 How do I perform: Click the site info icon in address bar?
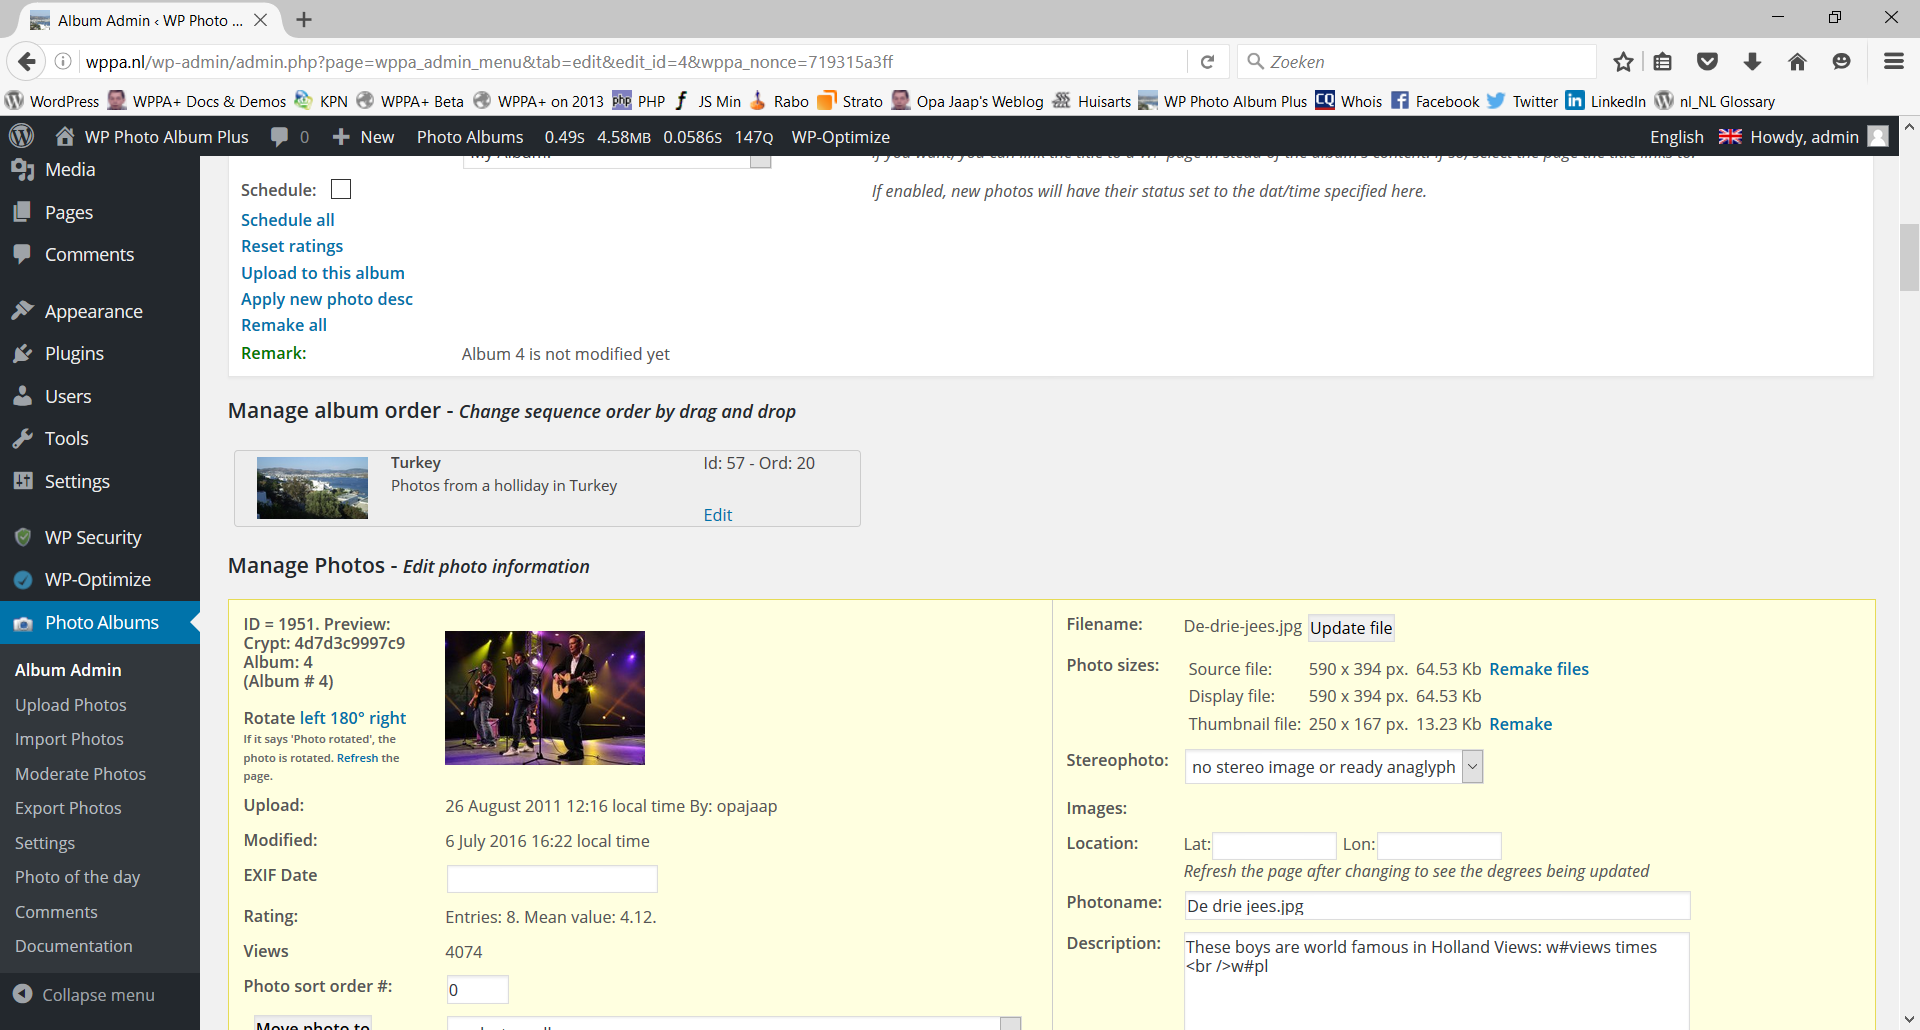pyautogui.click(x=62, y=62)
